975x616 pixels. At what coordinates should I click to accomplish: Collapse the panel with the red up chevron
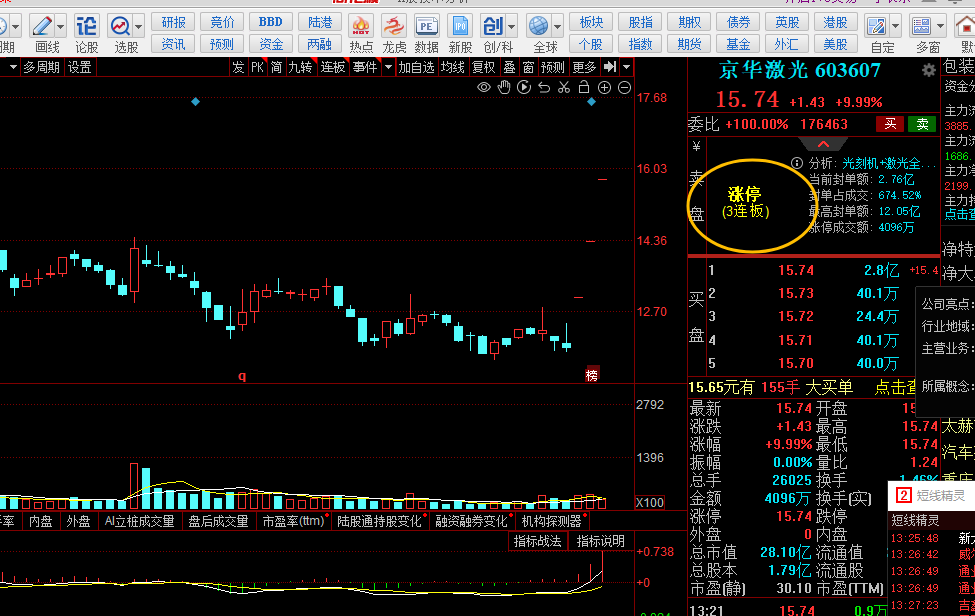coord(823,144)
